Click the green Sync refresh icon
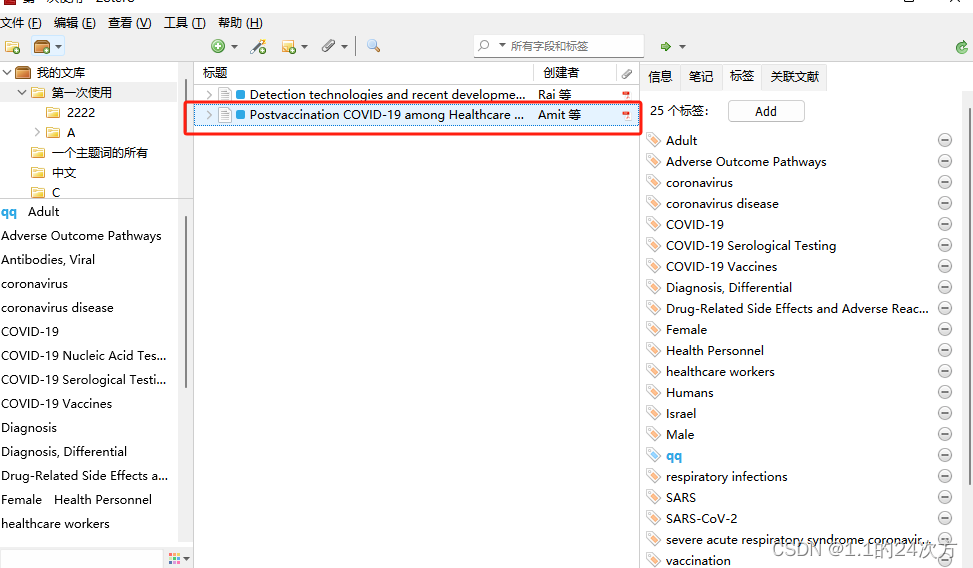The image size is (973, 568). 962,47
